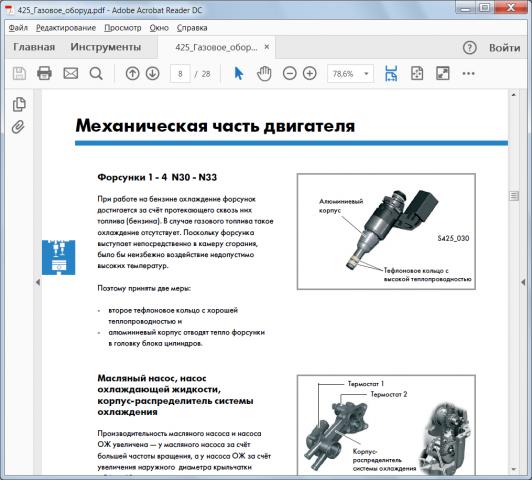Open the Help question mark icon
The height and width of the screenshot is (480, 532).
470,48
